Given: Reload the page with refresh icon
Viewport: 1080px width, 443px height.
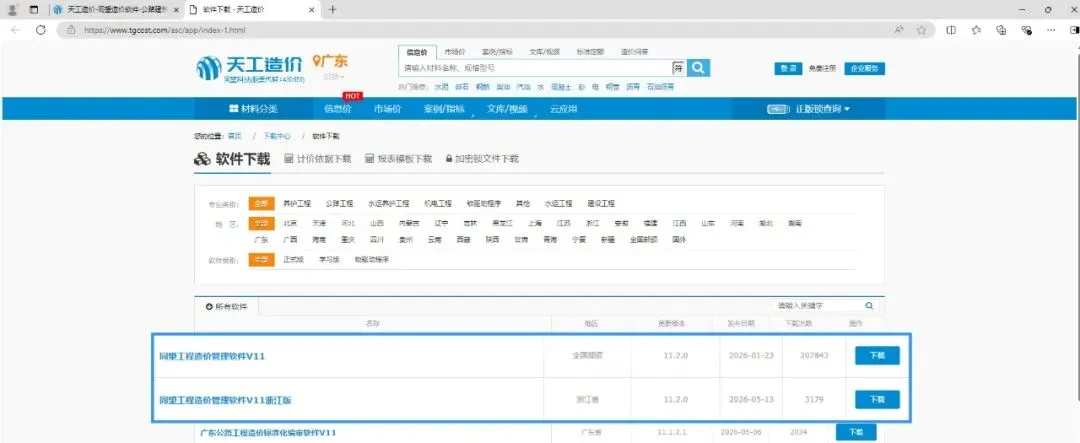Looking at the screenshot, I should click(x=41, y=30).
